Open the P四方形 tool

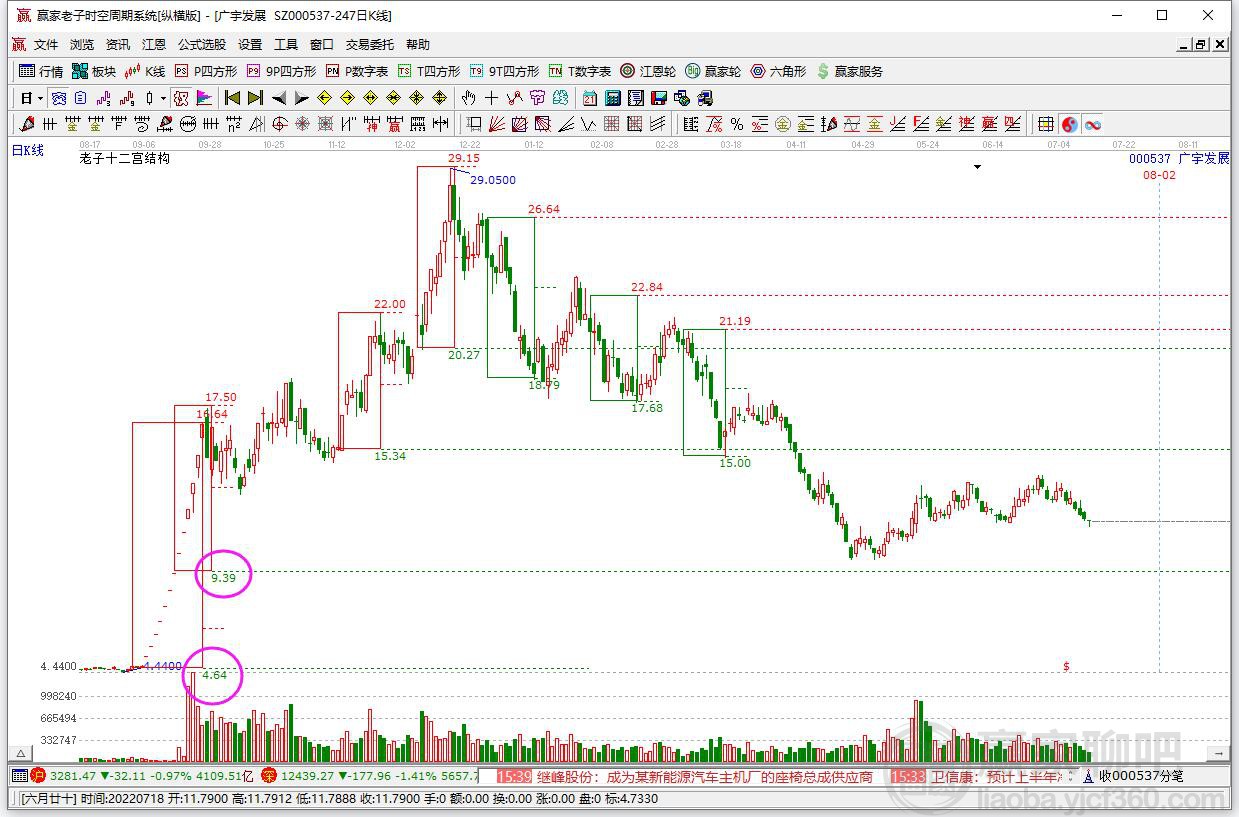pos(206,71)
